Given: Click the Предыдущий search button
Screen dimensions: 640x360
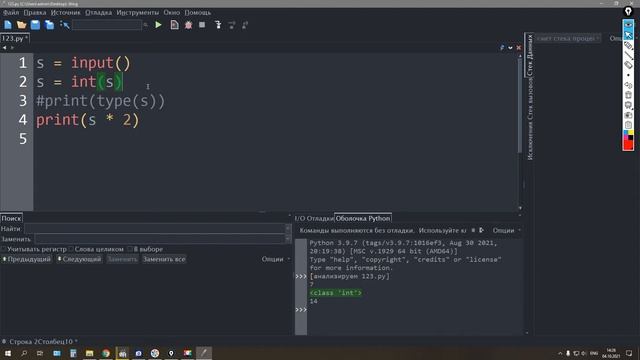Looking at the screenshot, I should 27,259.
